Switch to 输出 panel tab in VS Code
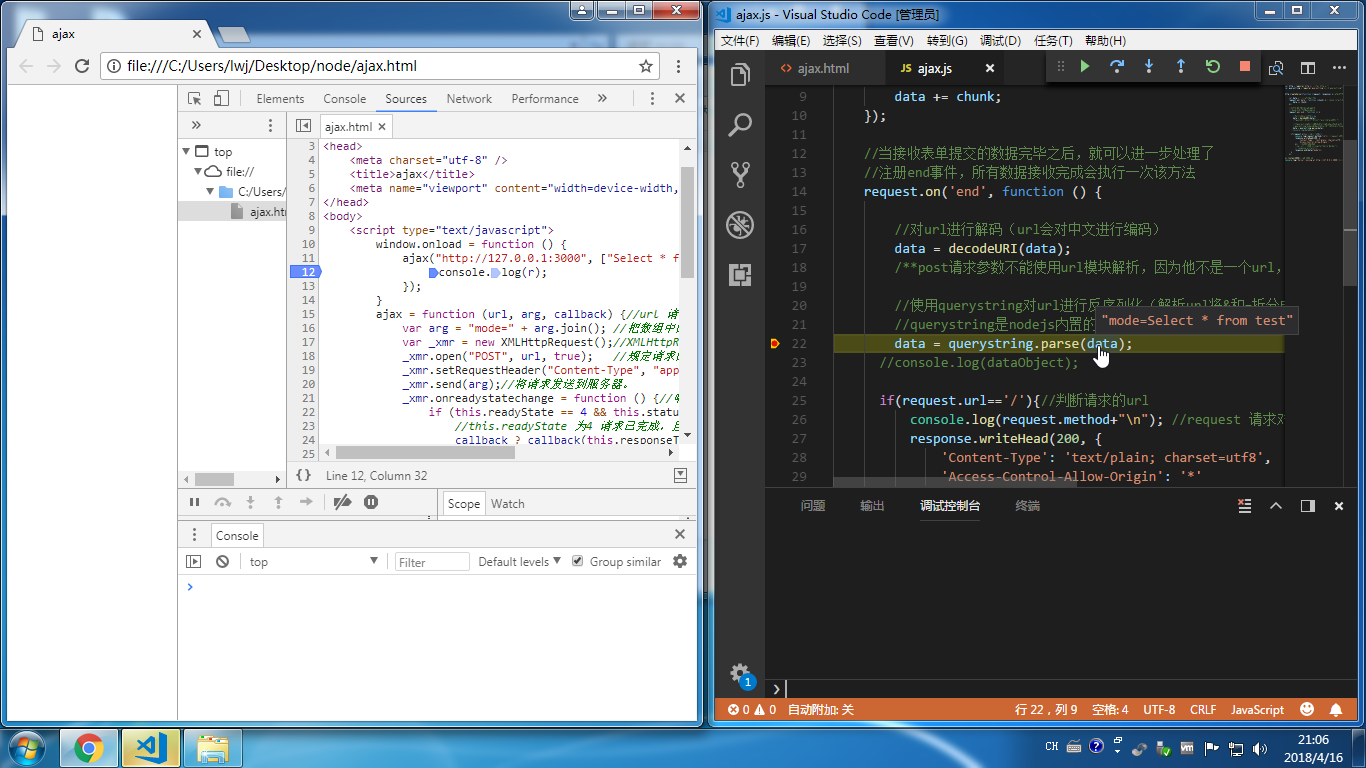 (872, 506)
